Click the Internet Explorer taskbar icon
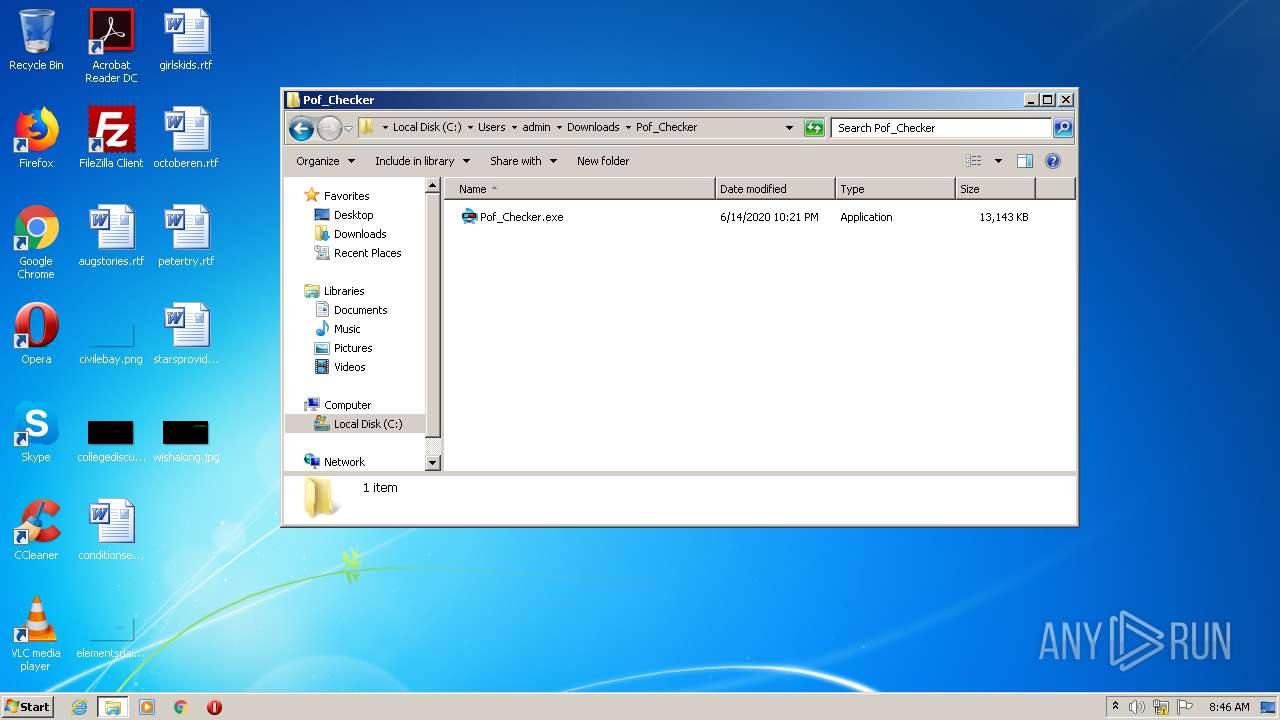The image size is (1280, 720). (79, 707)
